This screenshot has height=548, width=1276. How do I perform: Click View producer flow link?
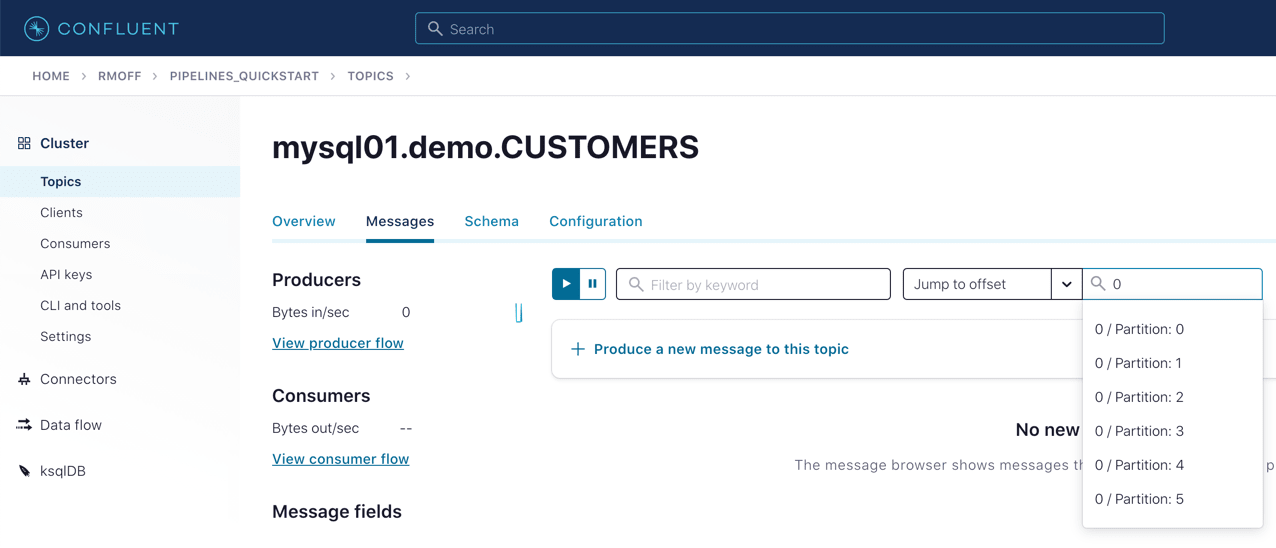click(338, 343)
